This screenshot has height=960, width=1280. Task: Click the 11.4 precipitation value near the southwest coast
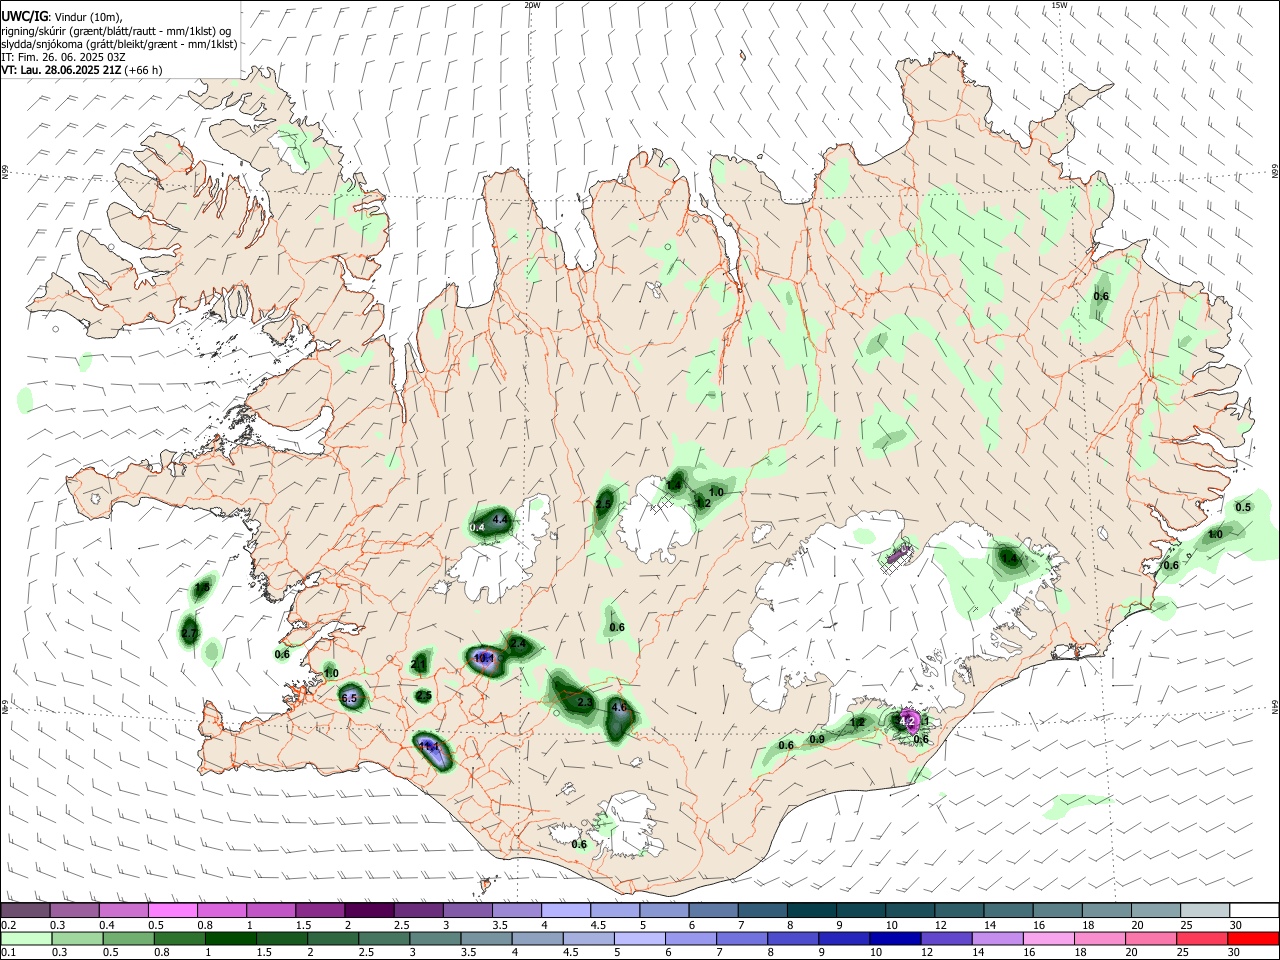click(429, 746)
